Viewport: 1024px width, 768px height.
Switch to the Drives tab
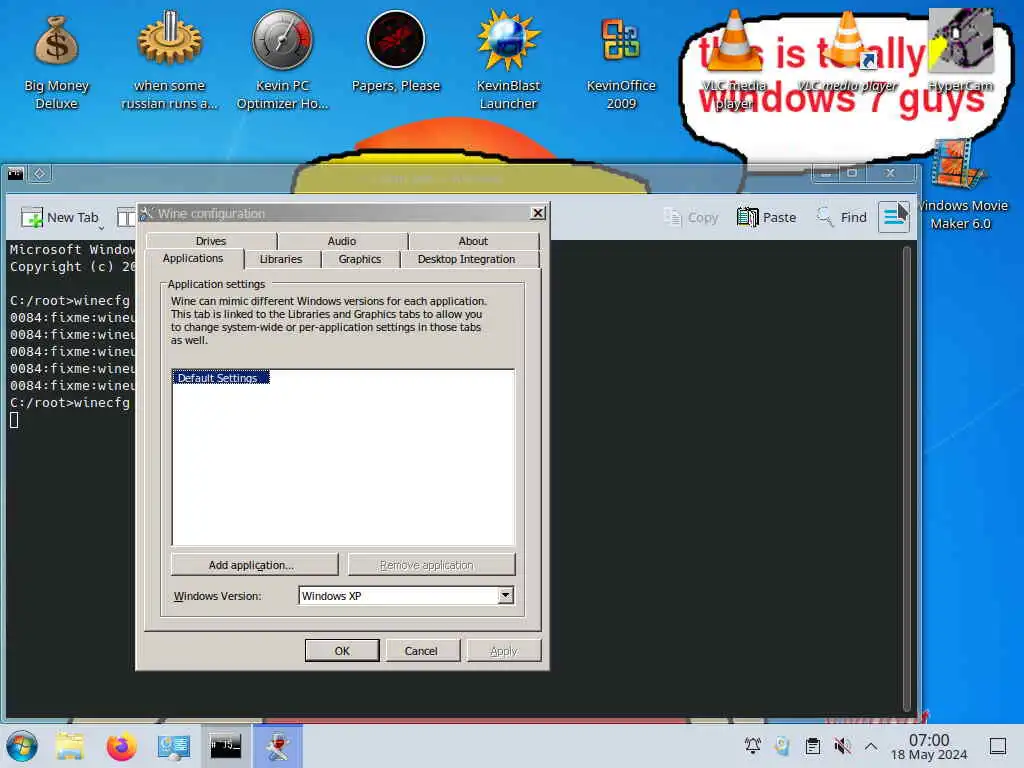[211, 241]
